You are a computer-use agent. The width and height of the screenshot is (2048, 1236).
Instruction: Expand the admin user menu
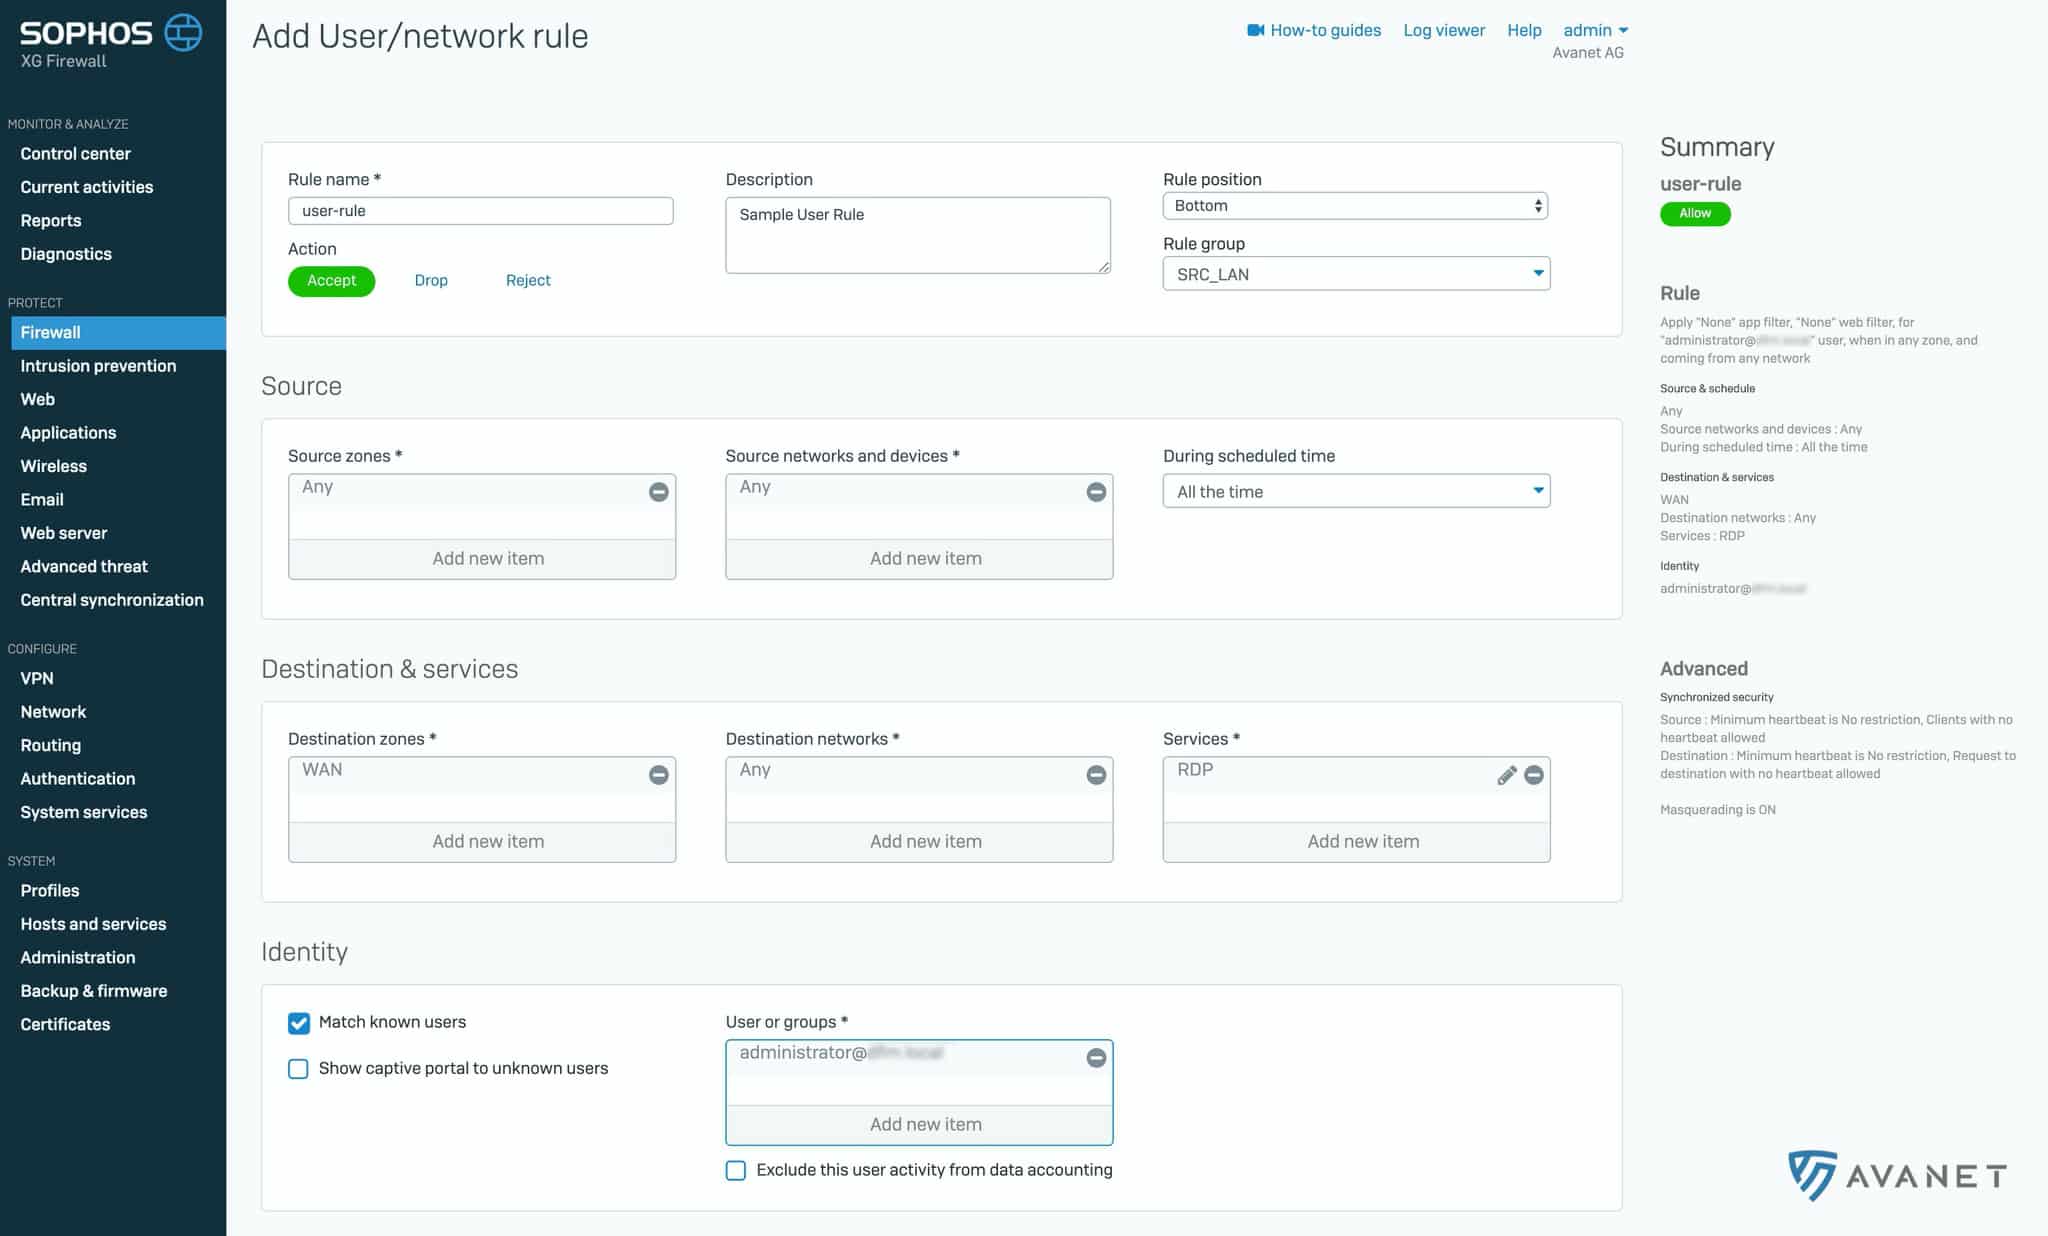tap(1596, 30)
